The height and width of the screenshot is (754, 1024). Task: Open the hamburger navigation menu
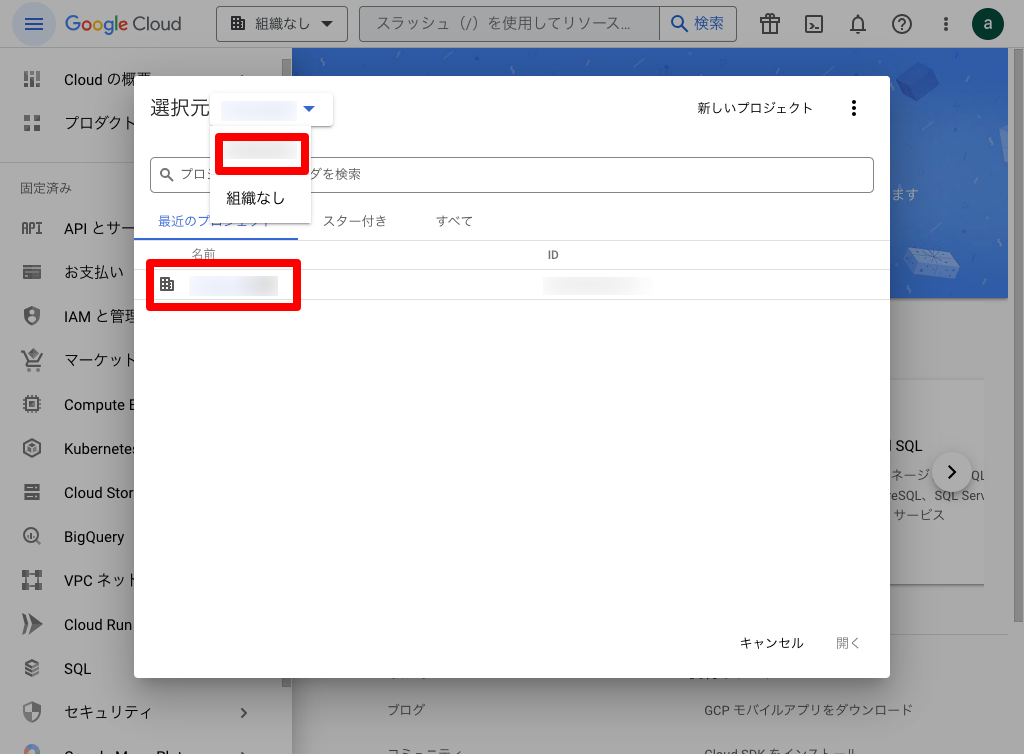pos(34,24)
